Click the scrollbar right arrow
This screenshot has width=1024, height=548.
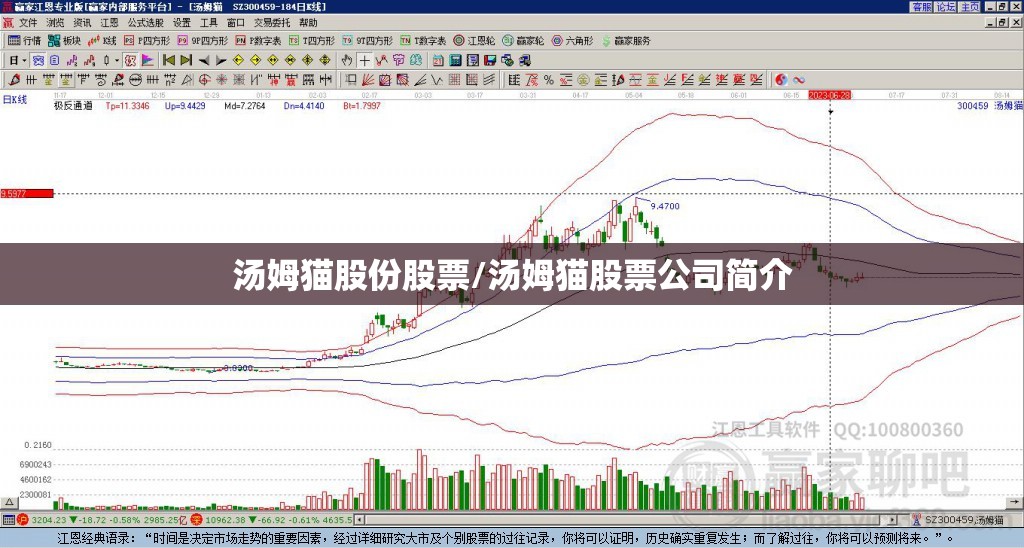893,520
